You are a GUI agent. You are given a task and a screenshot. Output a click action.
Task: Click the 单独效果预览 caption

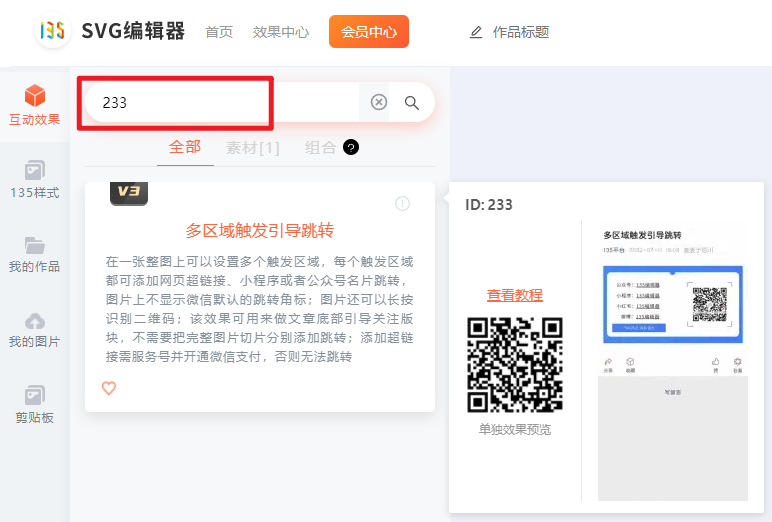tap(515, 429)
